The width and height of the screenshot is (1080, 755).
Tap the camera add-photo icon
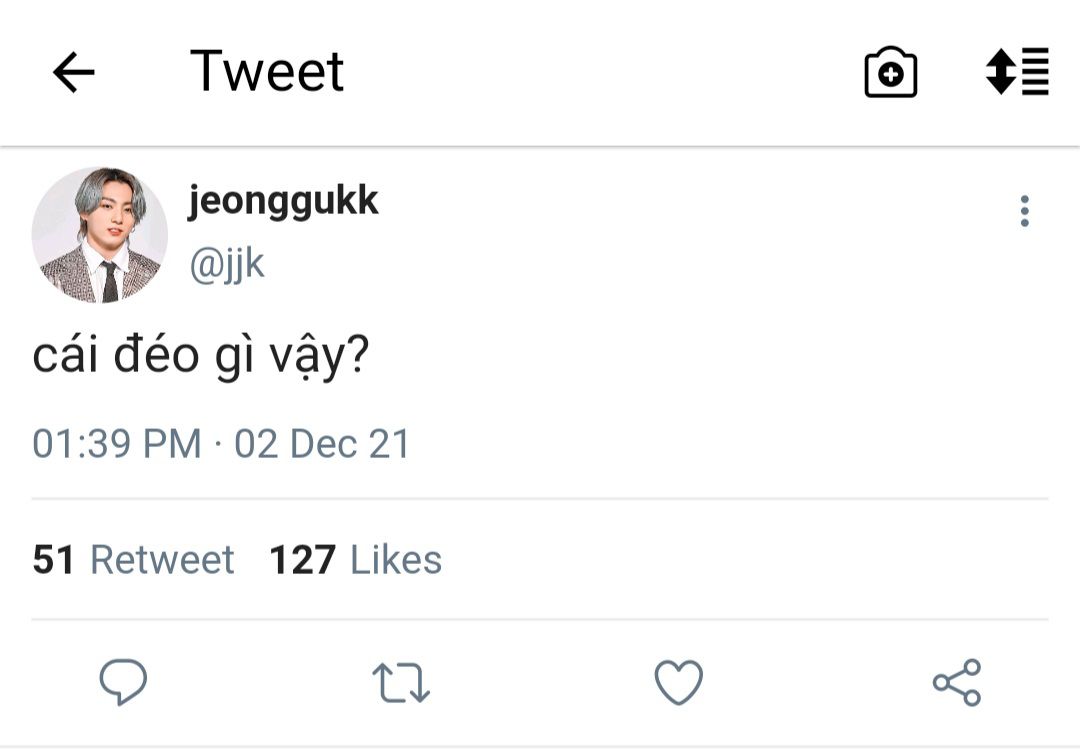click(x=890, y=73)
